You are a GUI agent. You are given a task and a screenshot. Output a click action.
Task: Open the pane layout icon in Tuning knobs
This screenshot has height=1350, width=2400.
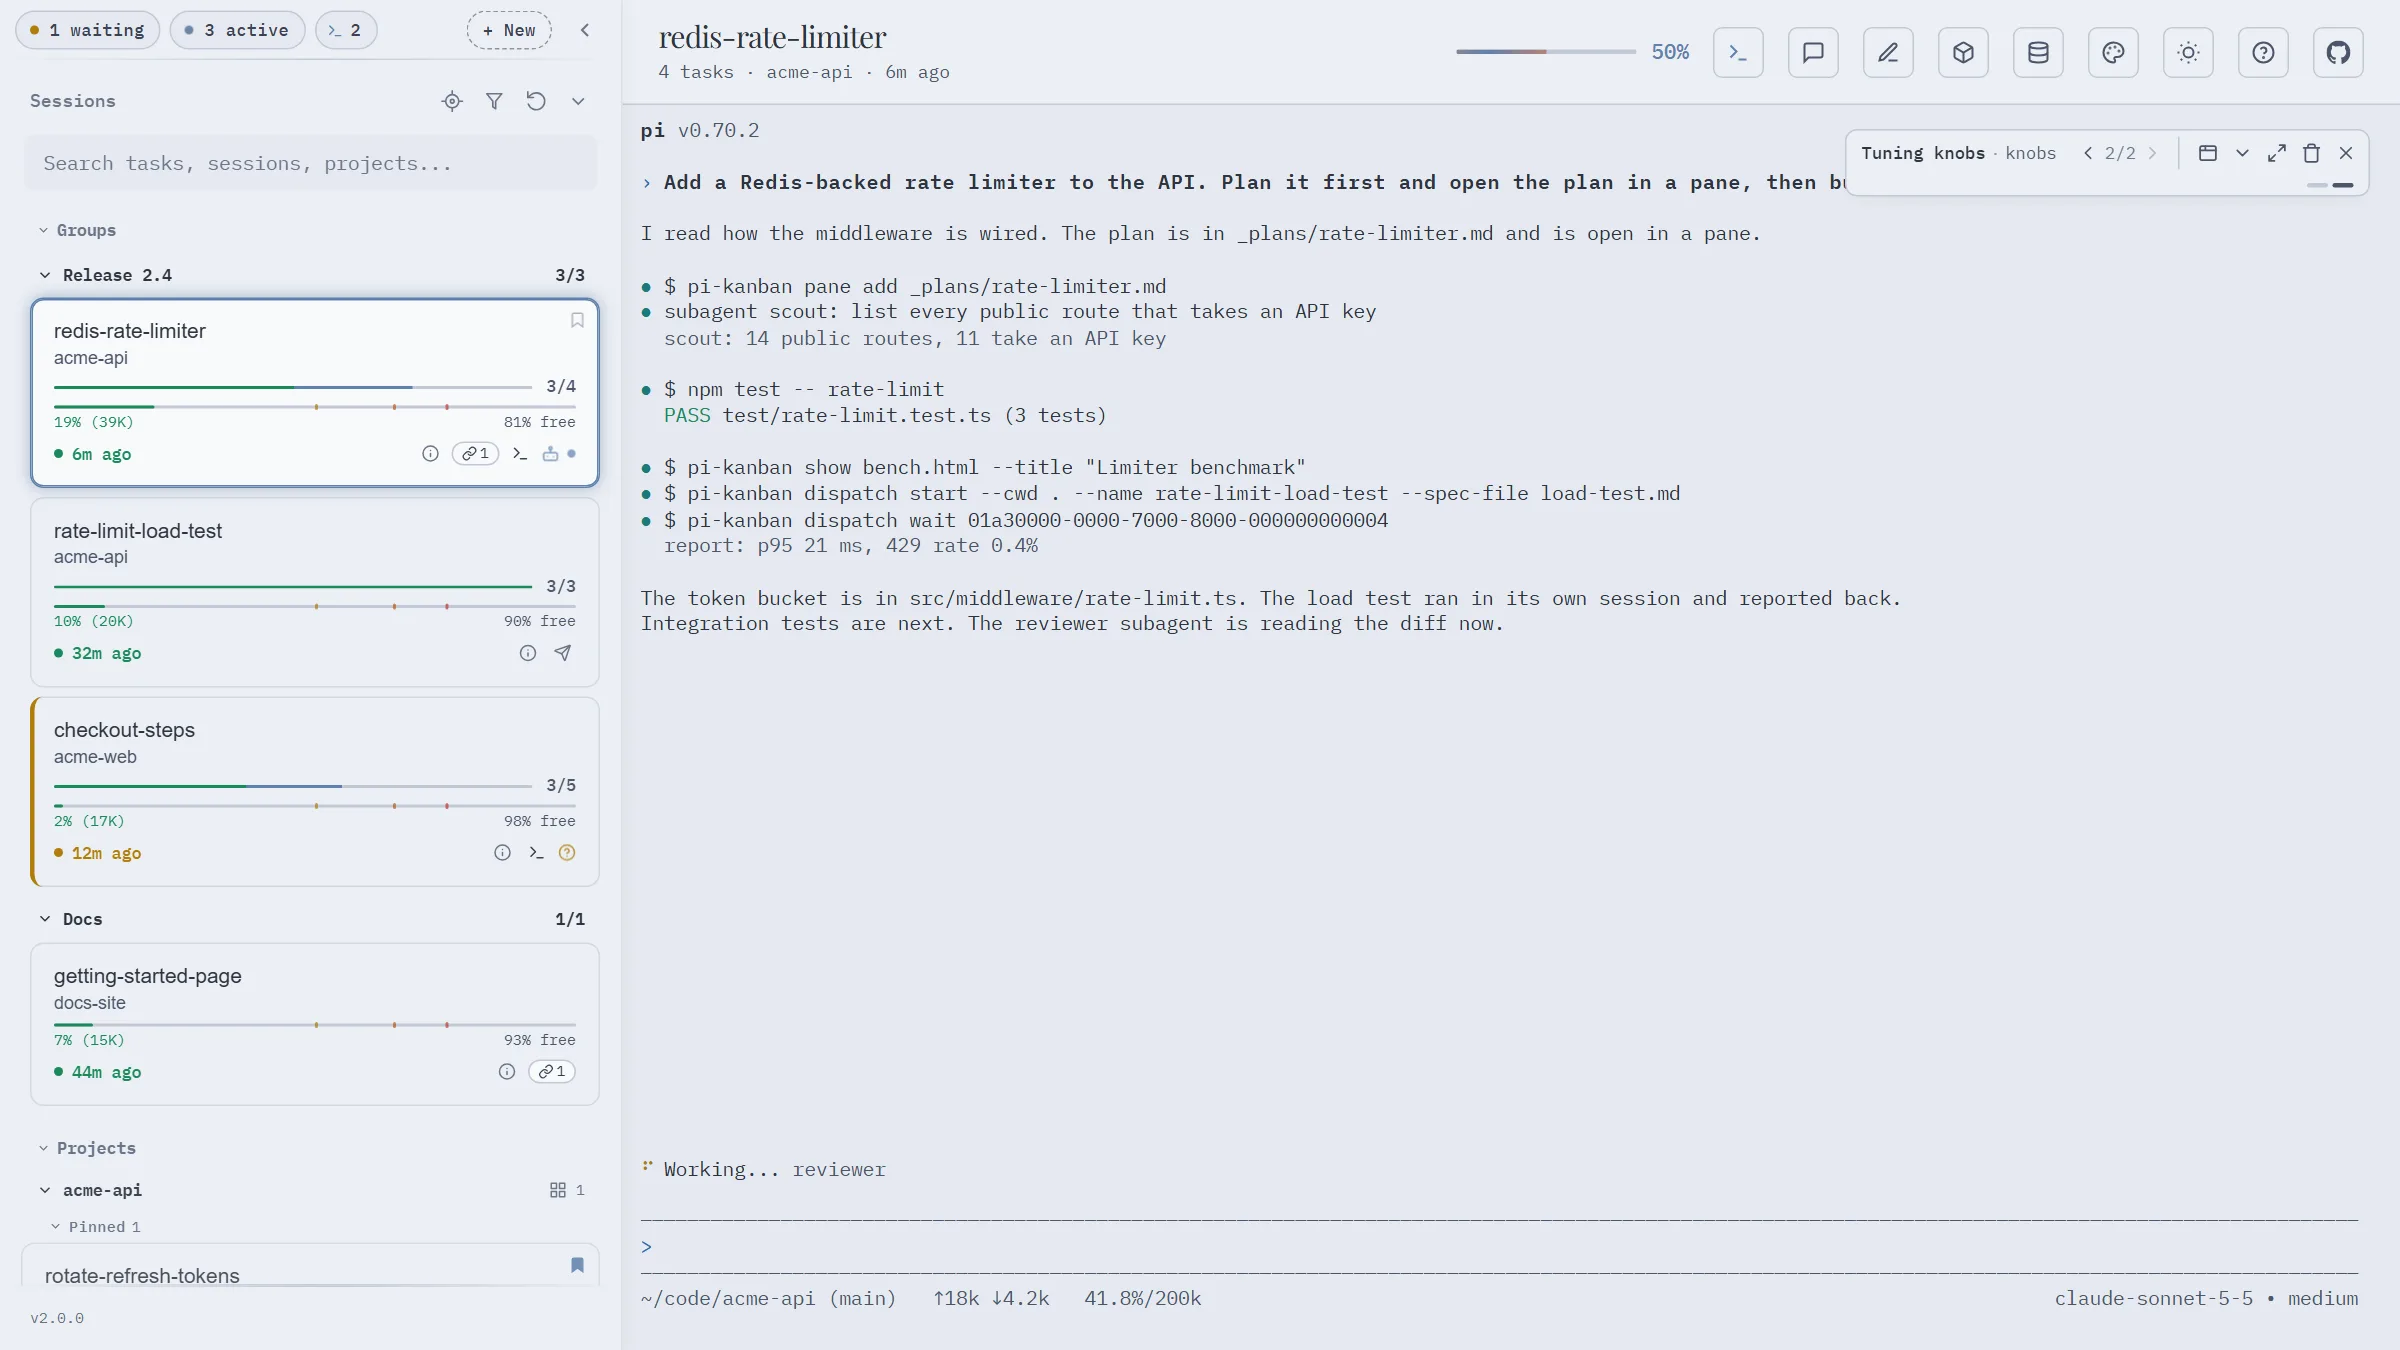[x=2208, y=153]
